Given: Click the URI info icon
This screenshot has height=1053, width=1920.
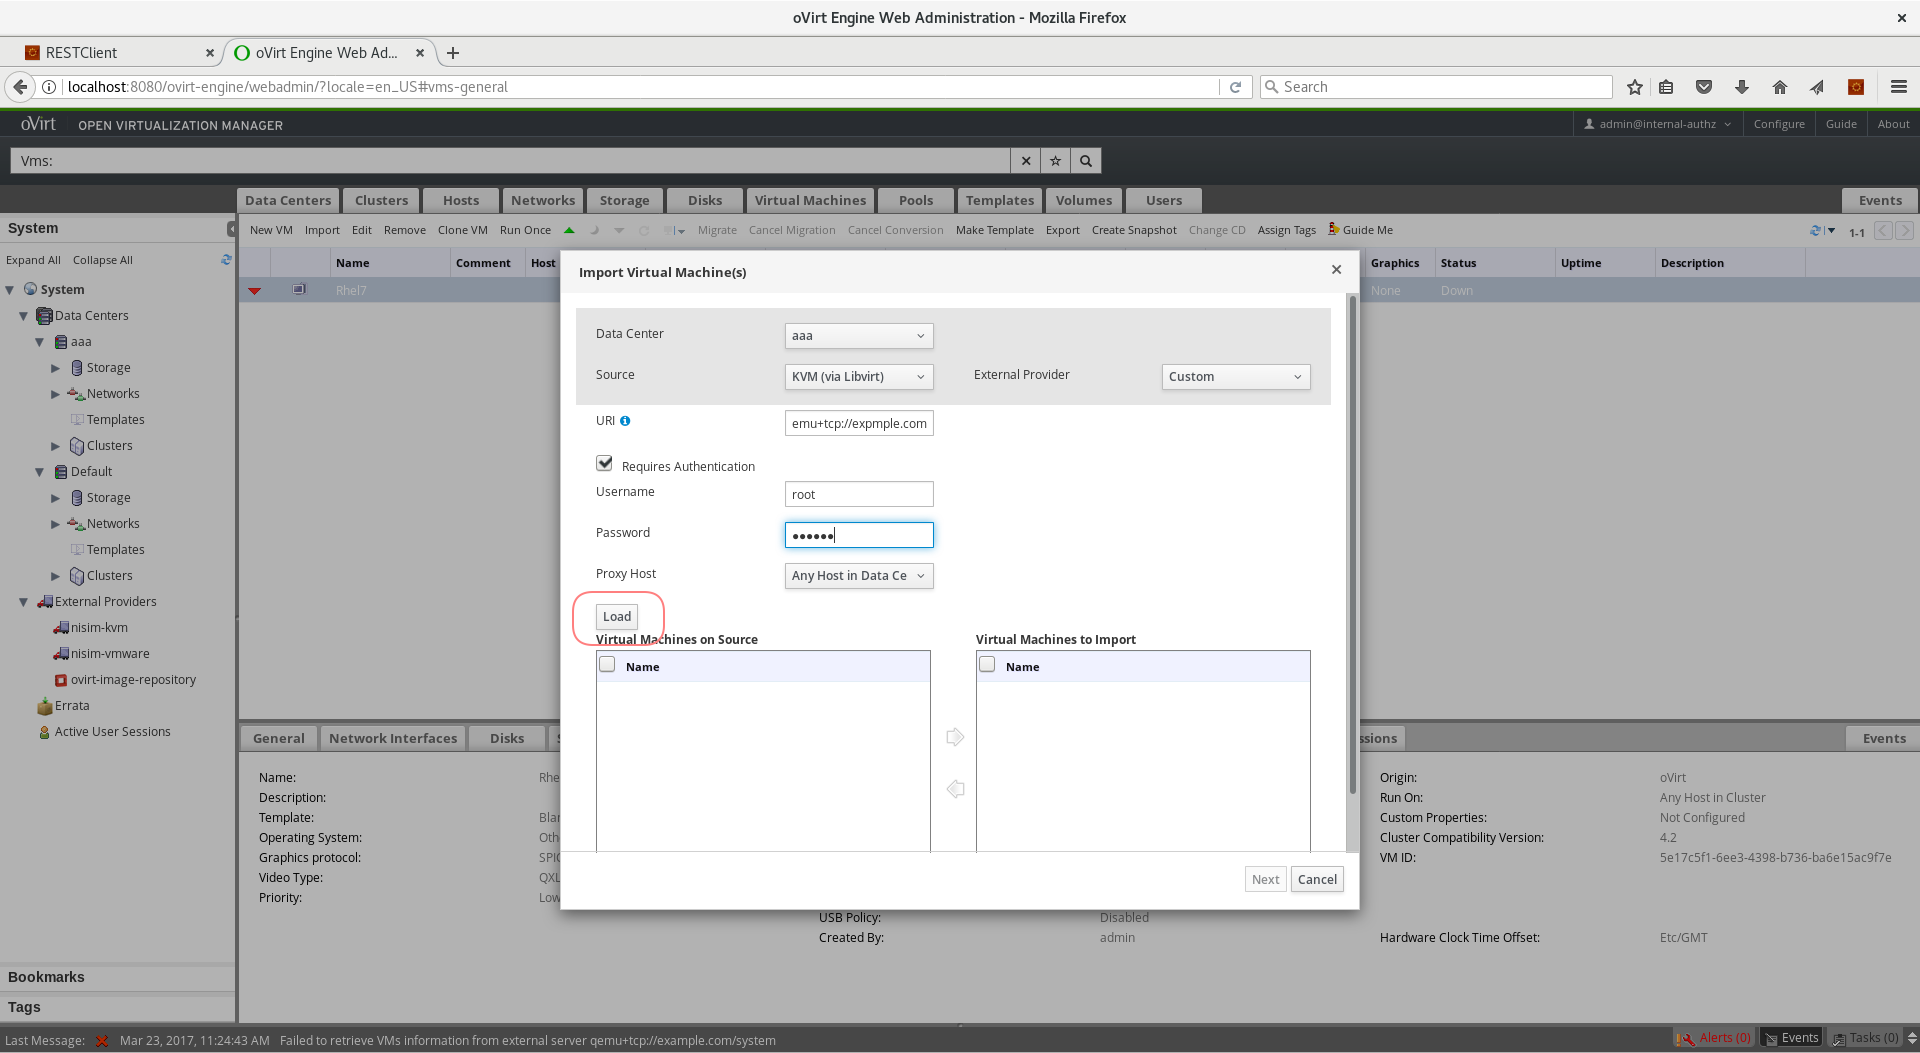Looking at the screenshot, I should [625, 421].
